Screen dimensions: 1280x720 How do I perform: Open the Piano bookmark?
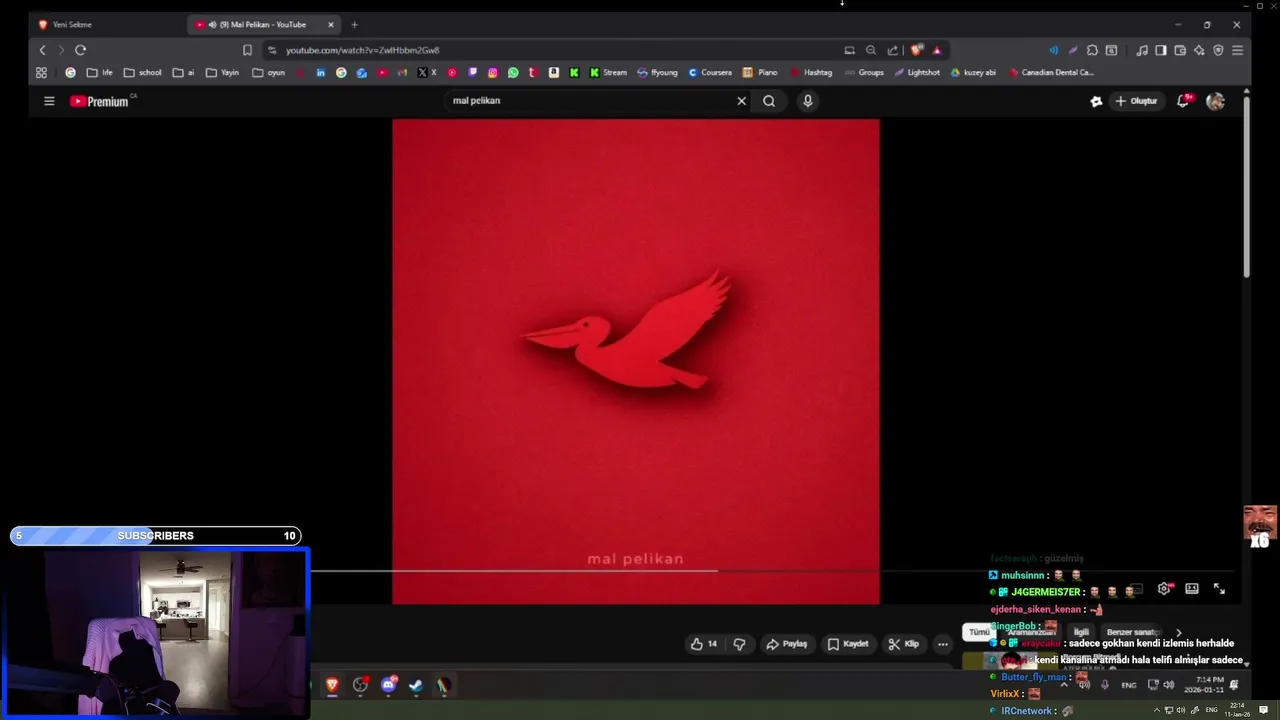[760, 72]
